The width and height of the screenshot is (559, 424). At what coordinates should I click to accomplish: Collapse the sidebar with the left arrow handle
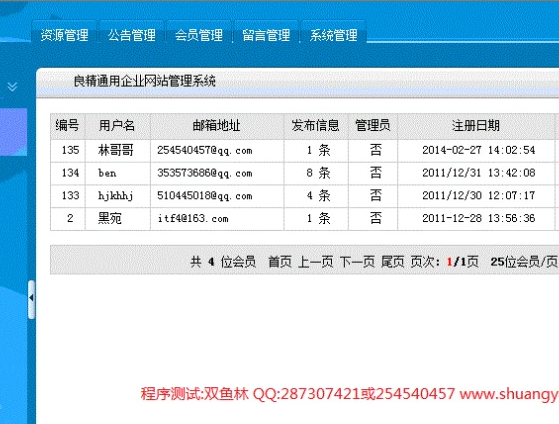tap(31, 298)
